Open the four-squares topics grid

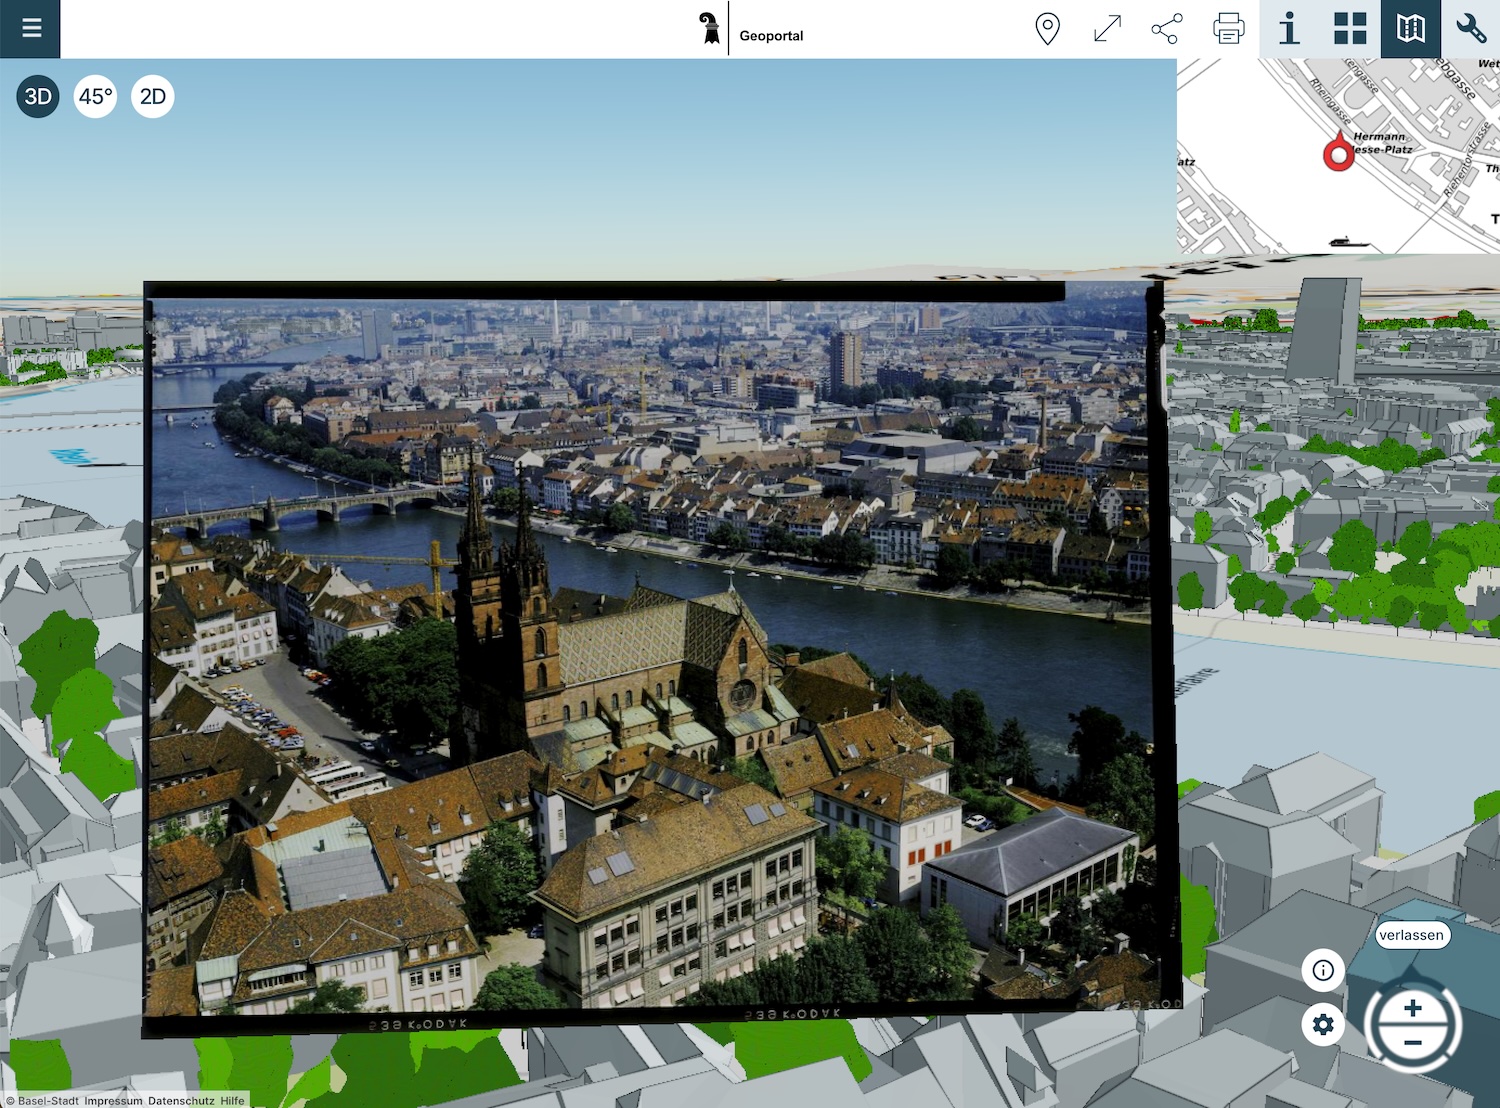point(1350,29)
